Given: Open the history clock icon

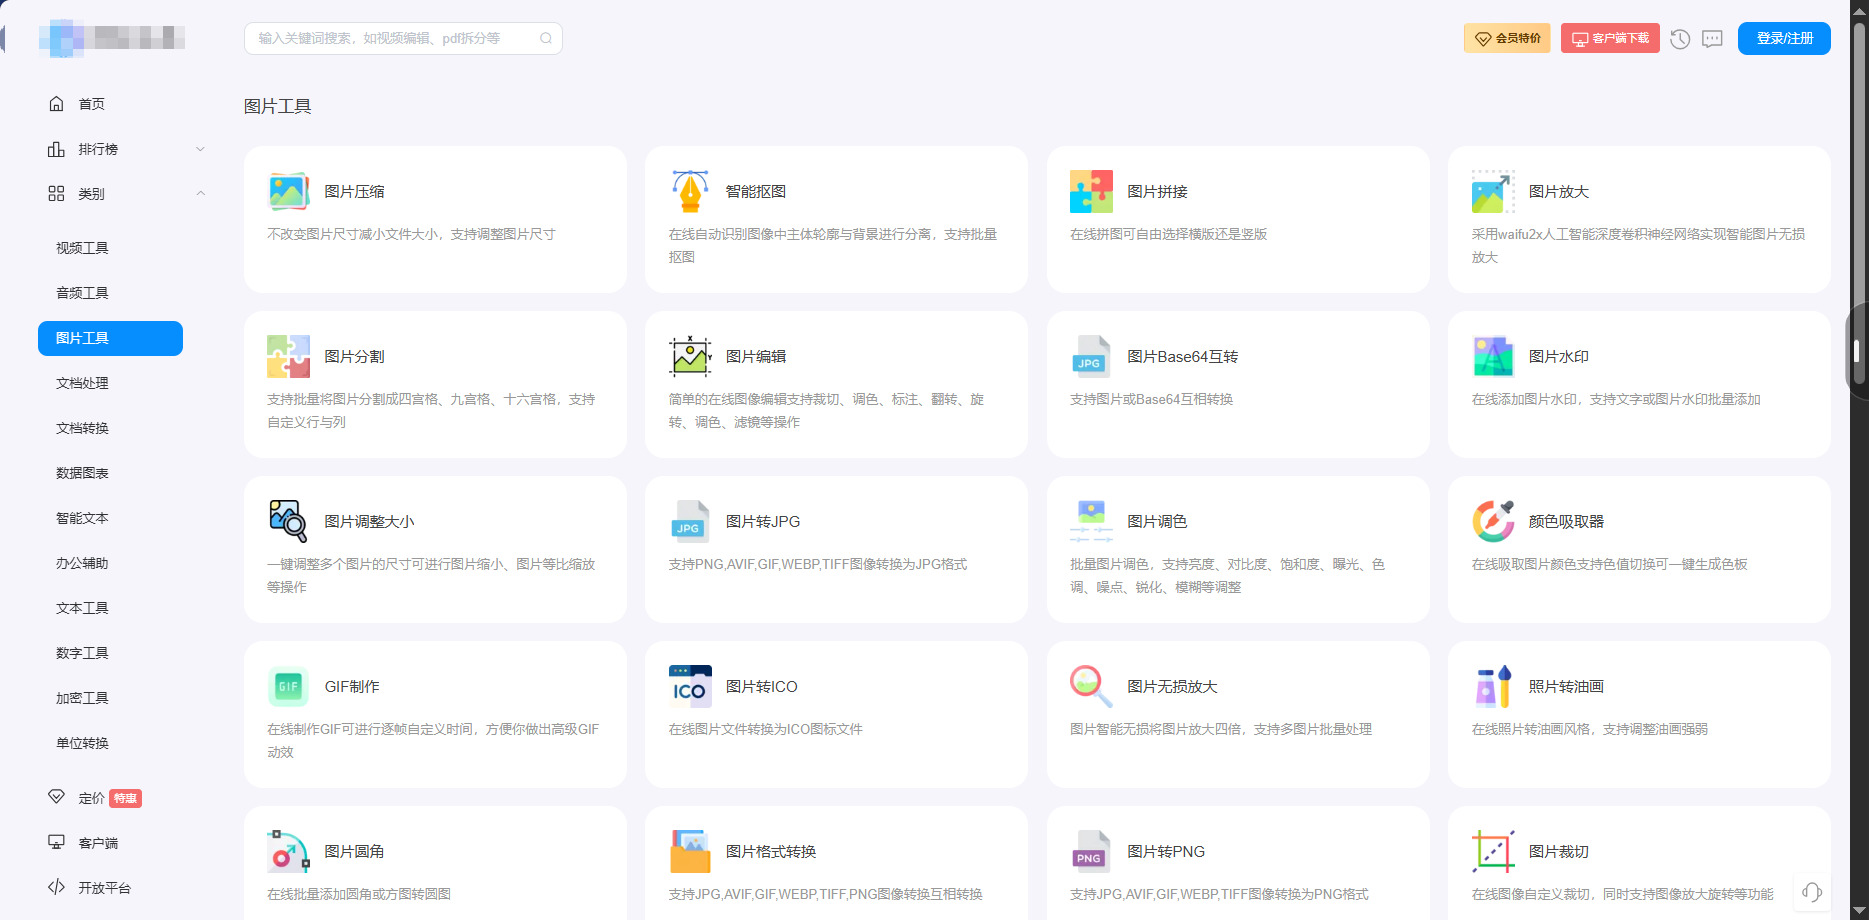Looking at the screenshot, I should 1680,39.
